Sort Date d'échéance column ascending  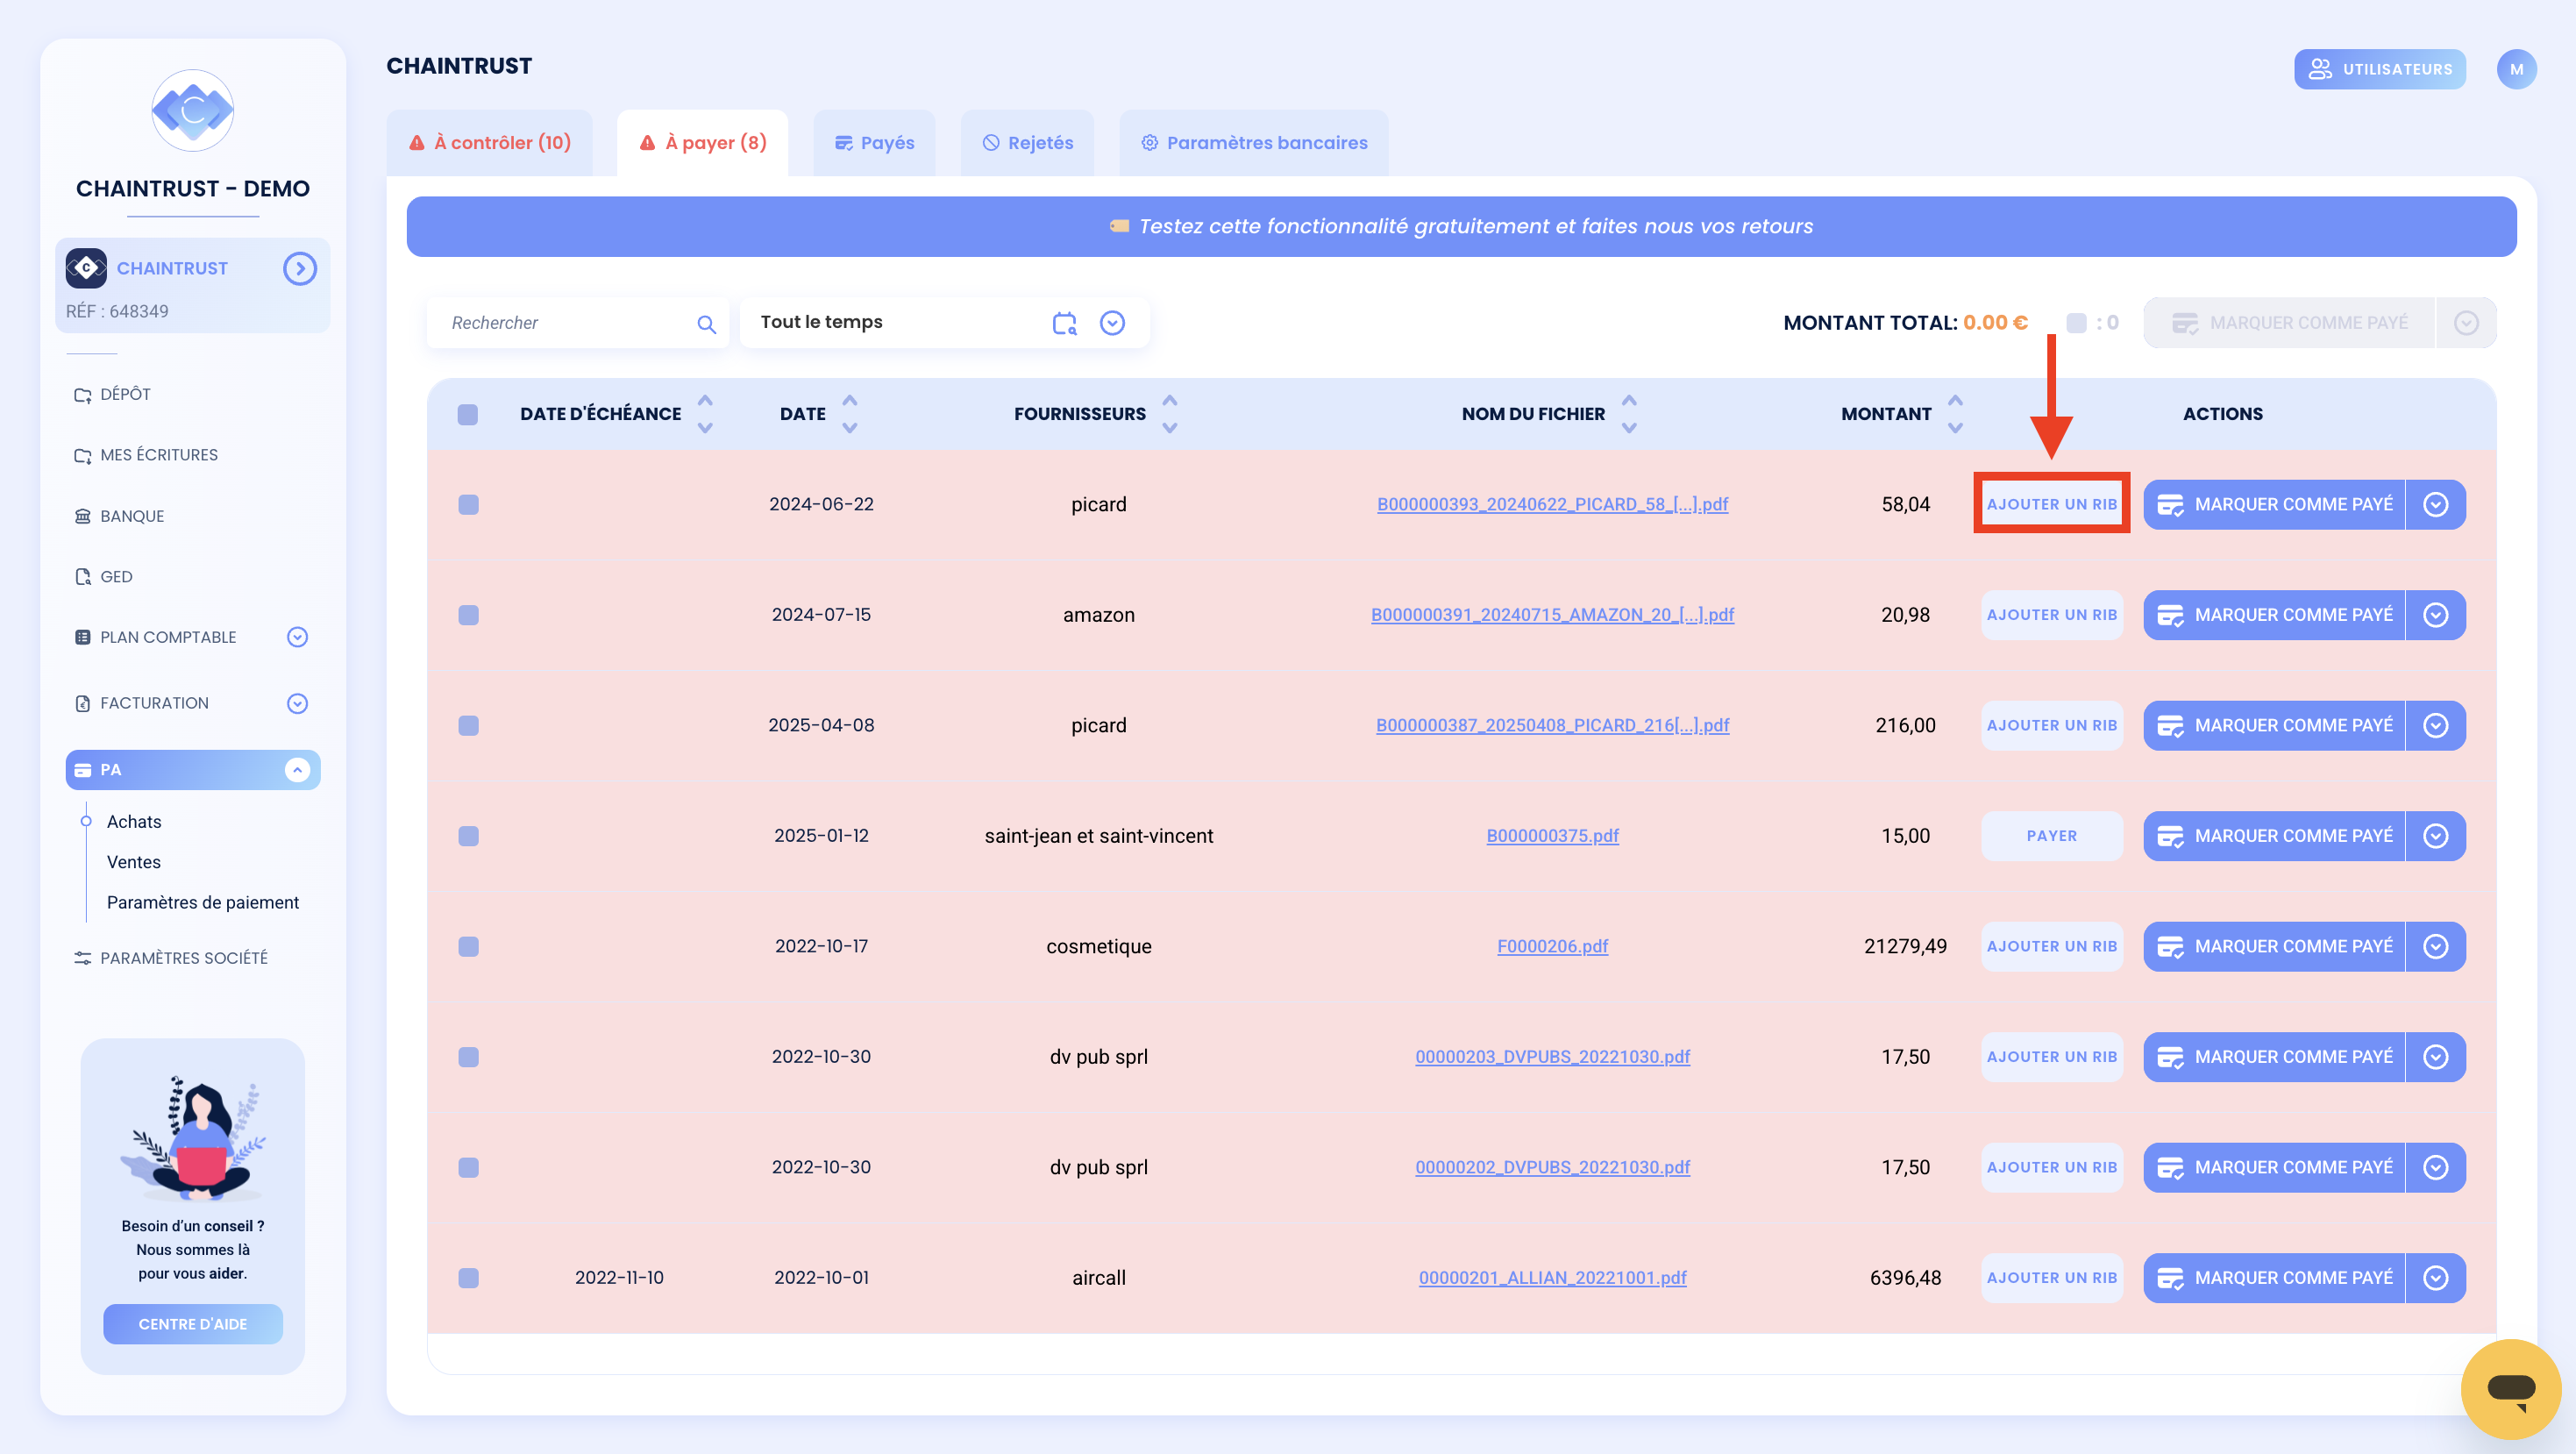tap(705, 401)
